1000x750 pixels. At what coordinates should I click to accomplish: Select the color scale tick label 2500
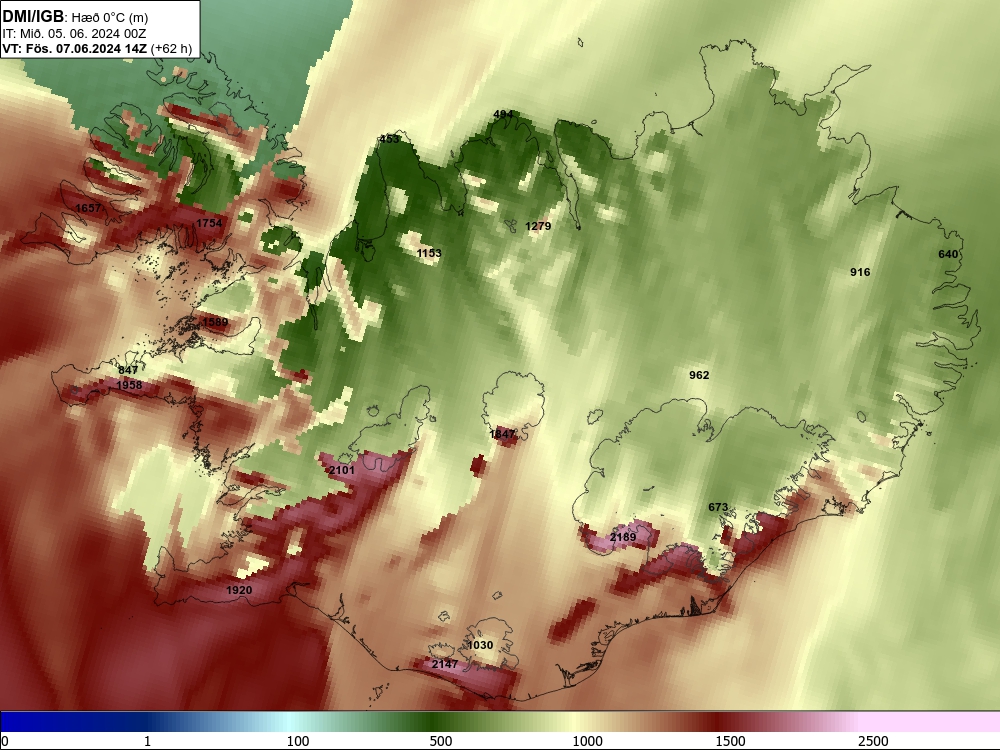(873, 741)
